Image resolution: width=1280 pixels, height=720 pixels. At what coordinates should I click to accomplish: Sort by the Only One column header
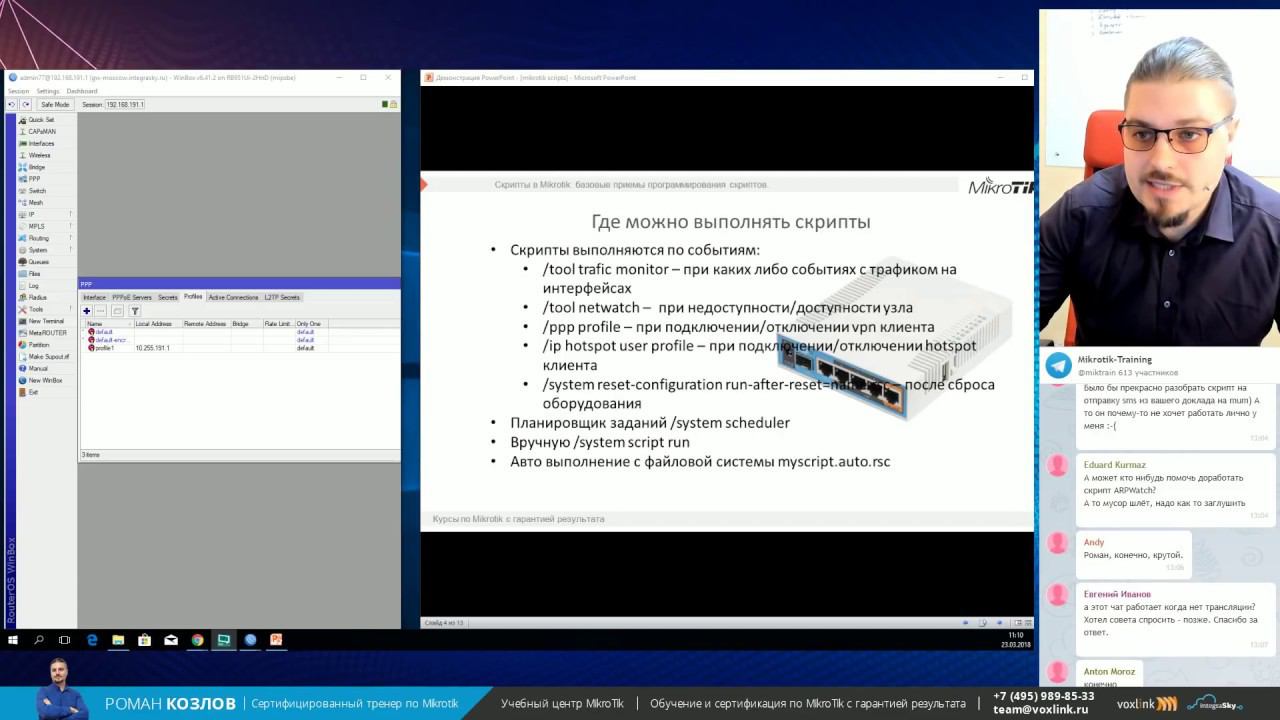[311, 324]
